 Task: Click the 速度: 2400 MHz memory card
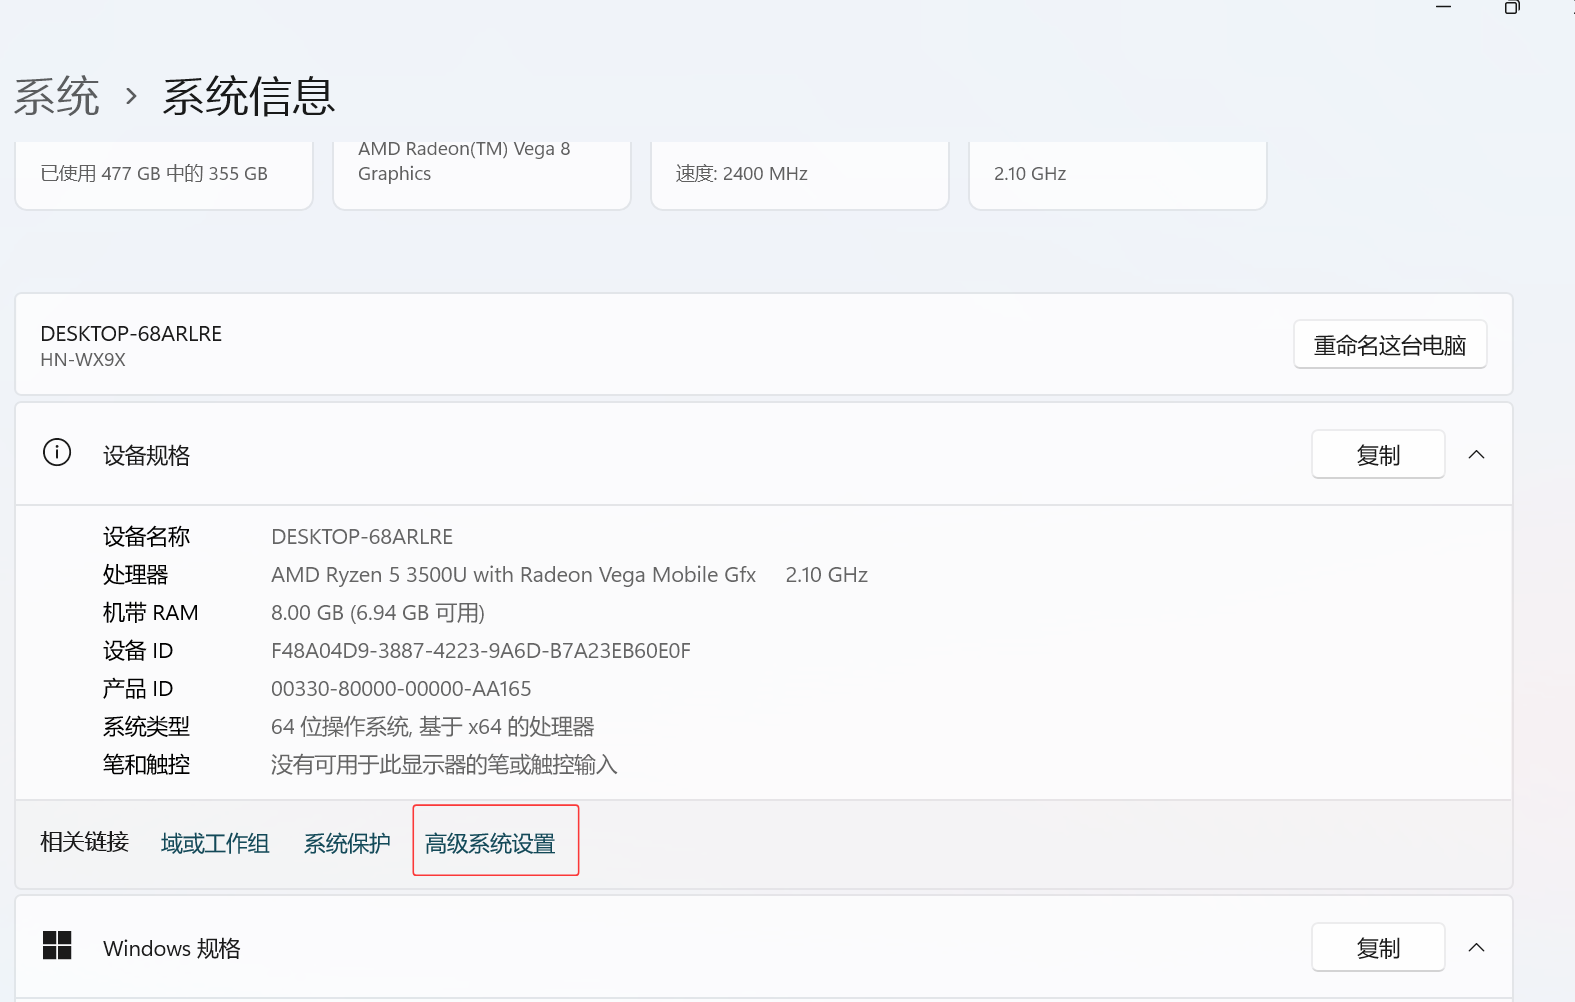click(x=800, y=175)
